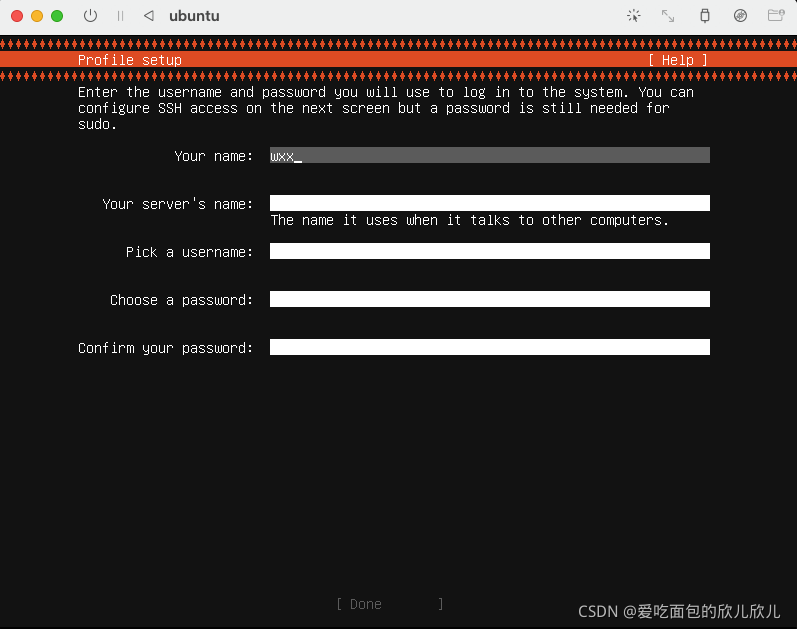Toggle the window resize arrows icon

click(668, 16)
